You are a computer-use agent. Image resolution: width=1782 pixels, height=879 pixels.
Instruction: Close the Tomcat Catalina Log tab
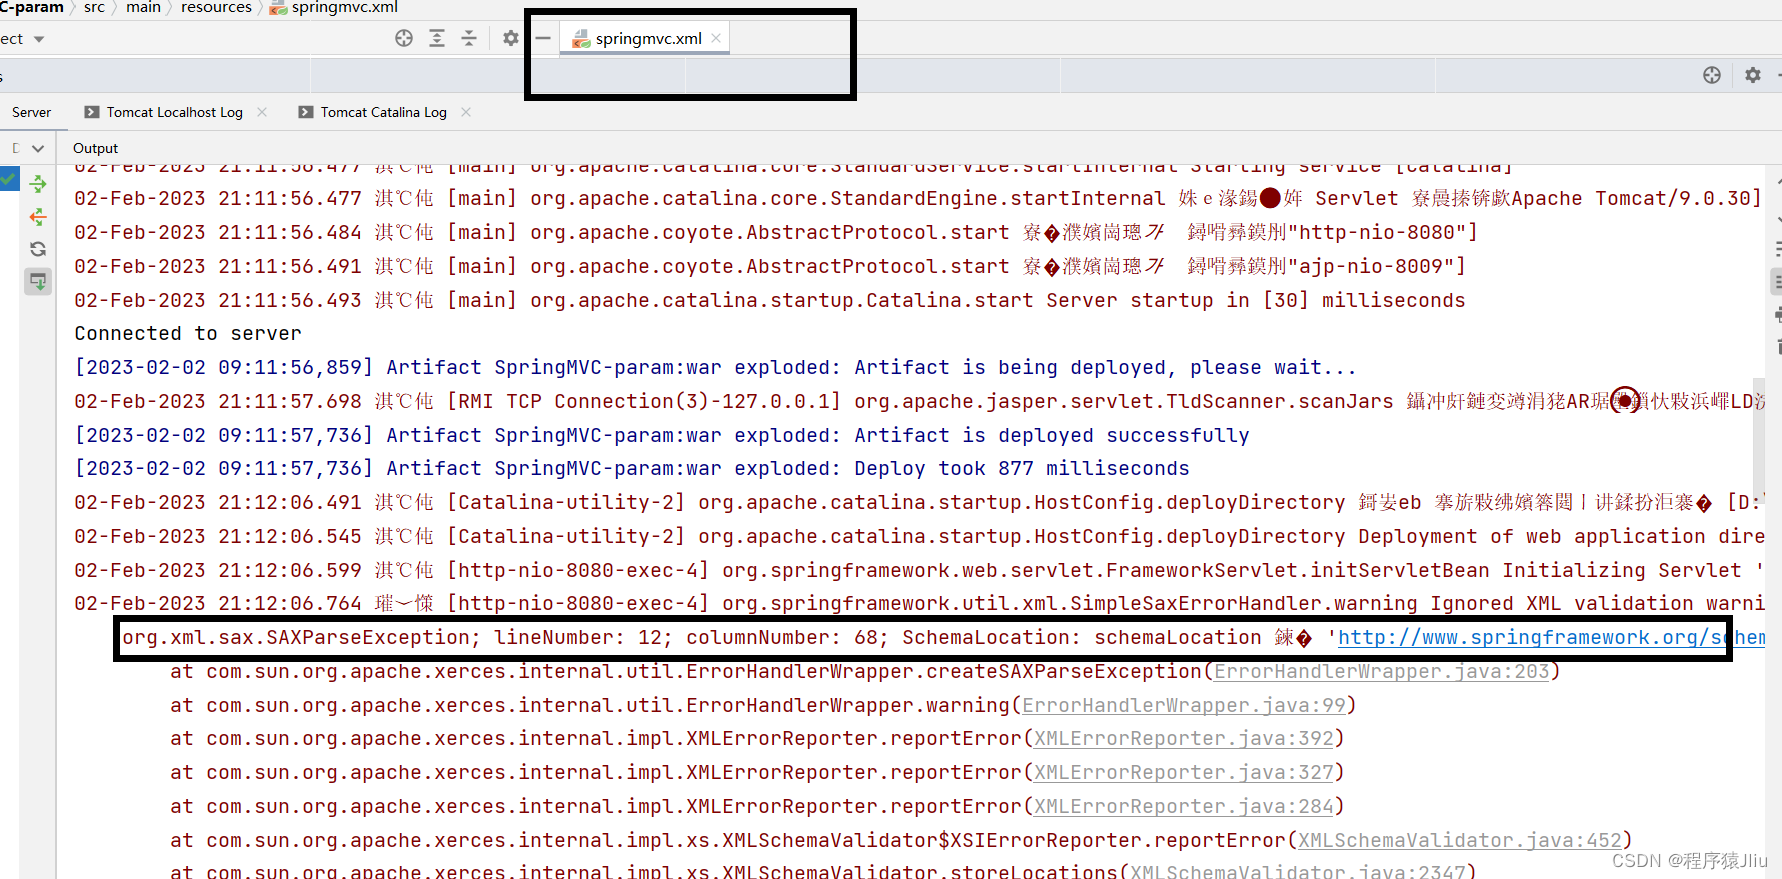point(466,112)
